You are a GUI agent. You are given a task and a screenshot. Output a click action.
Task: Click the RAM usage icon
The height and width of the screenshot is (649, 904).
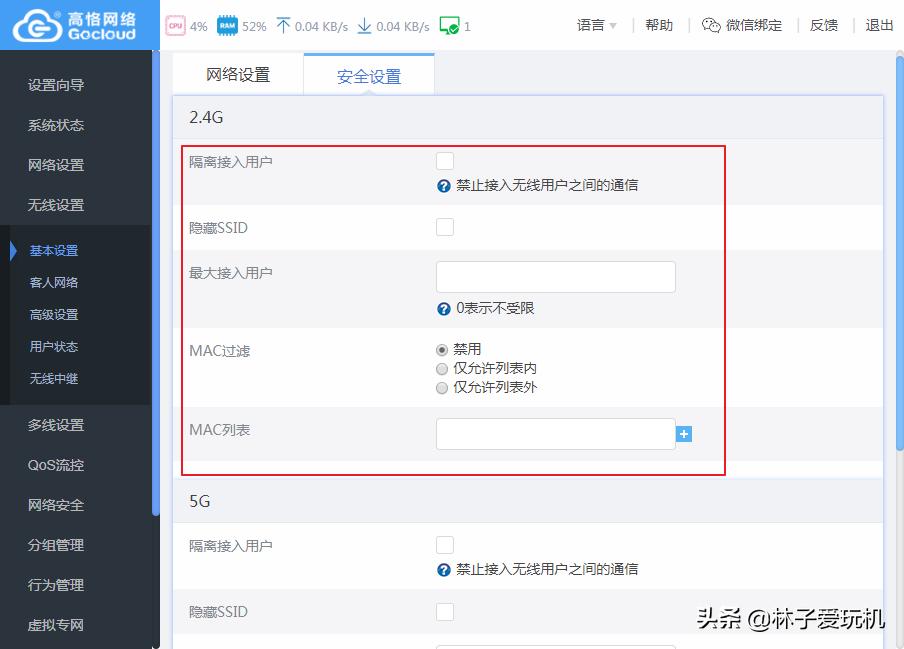227,26
